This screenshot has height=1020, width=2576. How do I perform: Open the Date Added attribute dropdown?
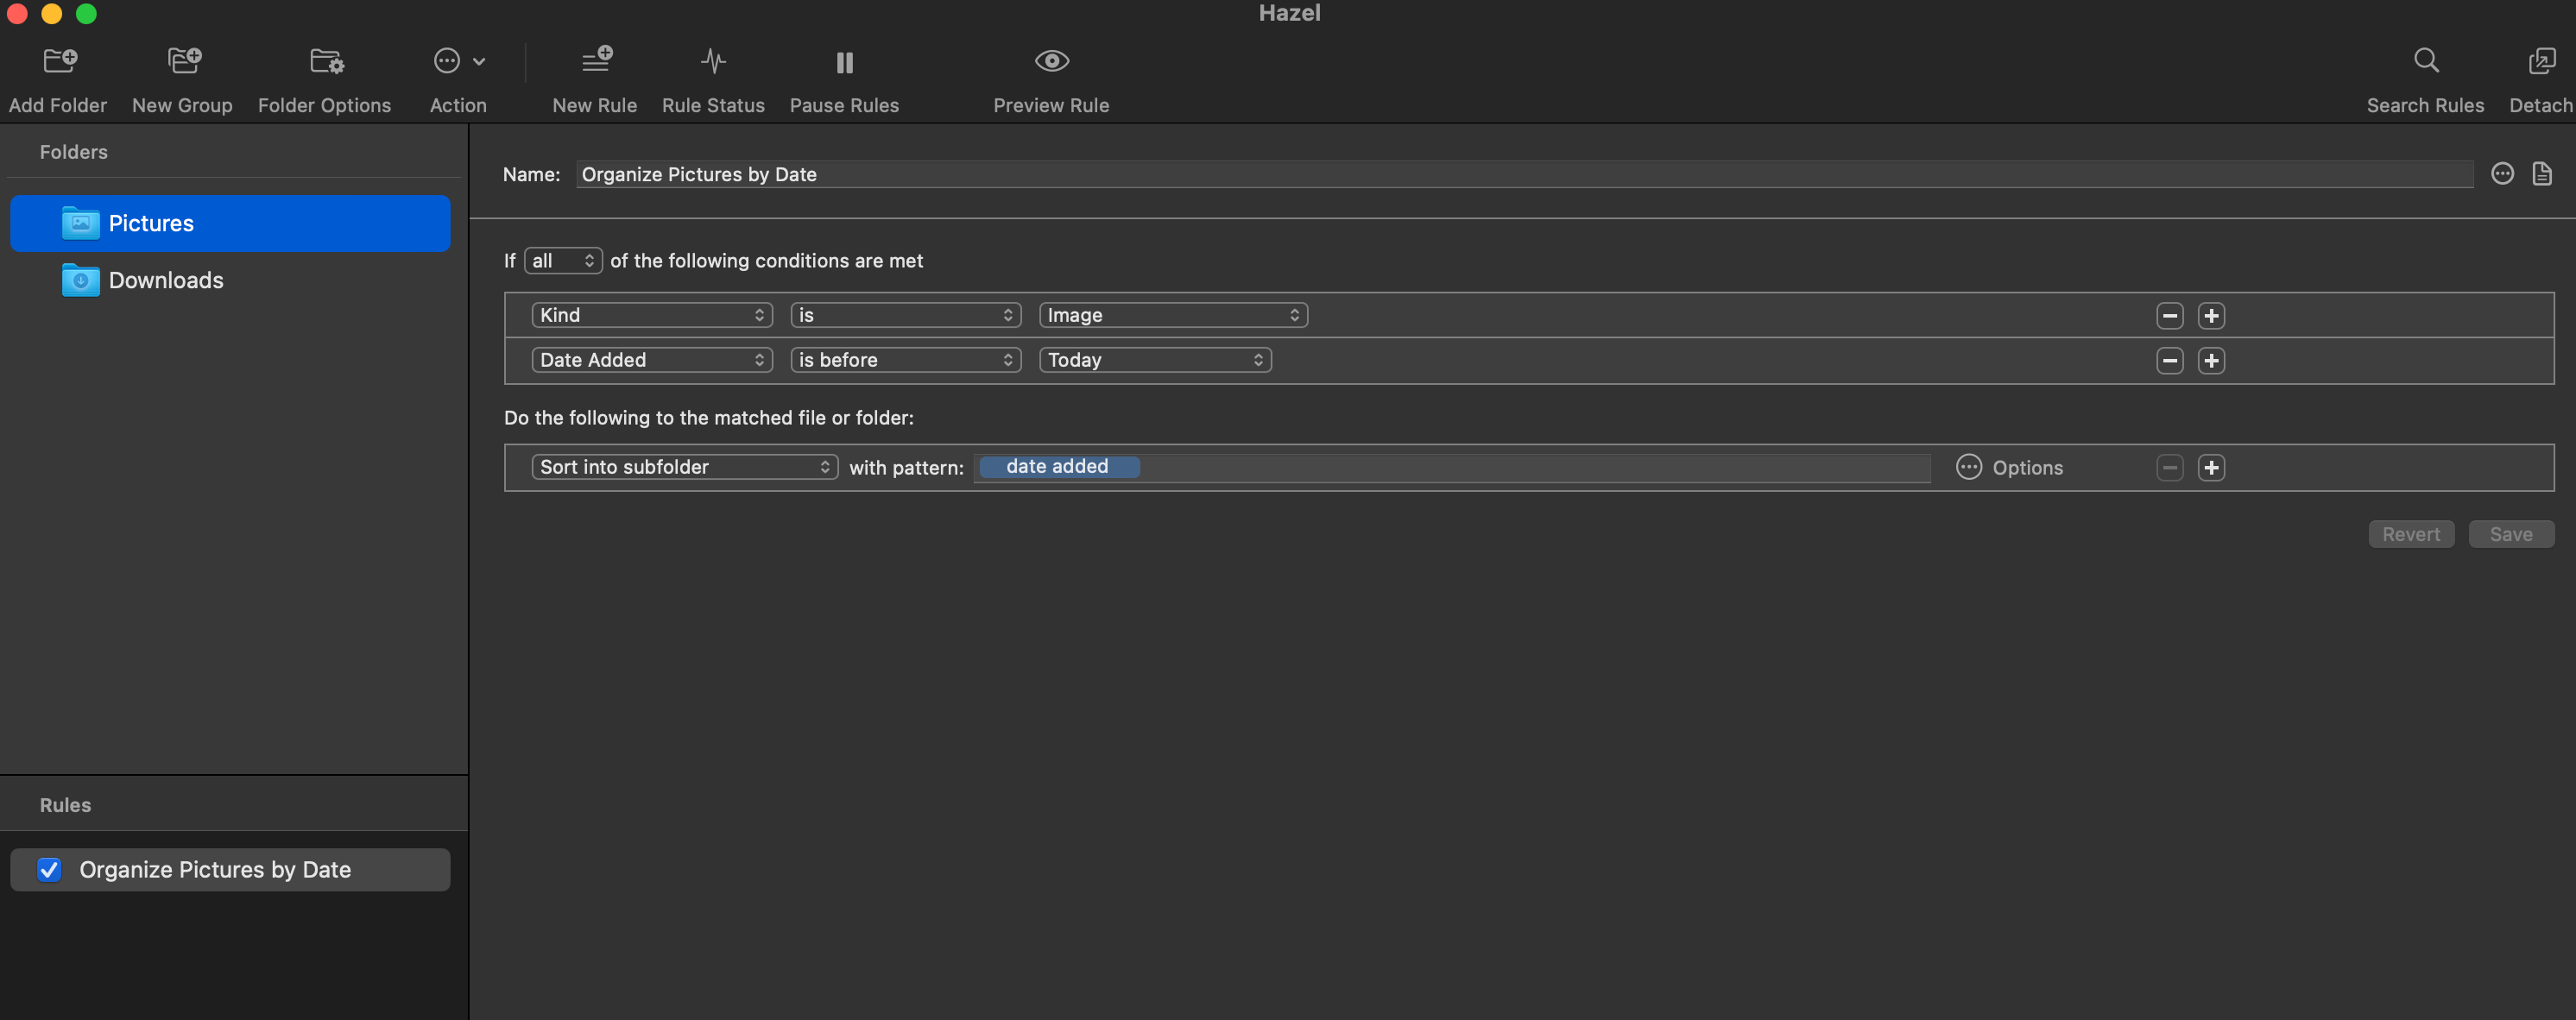click(x=652, y=360)
